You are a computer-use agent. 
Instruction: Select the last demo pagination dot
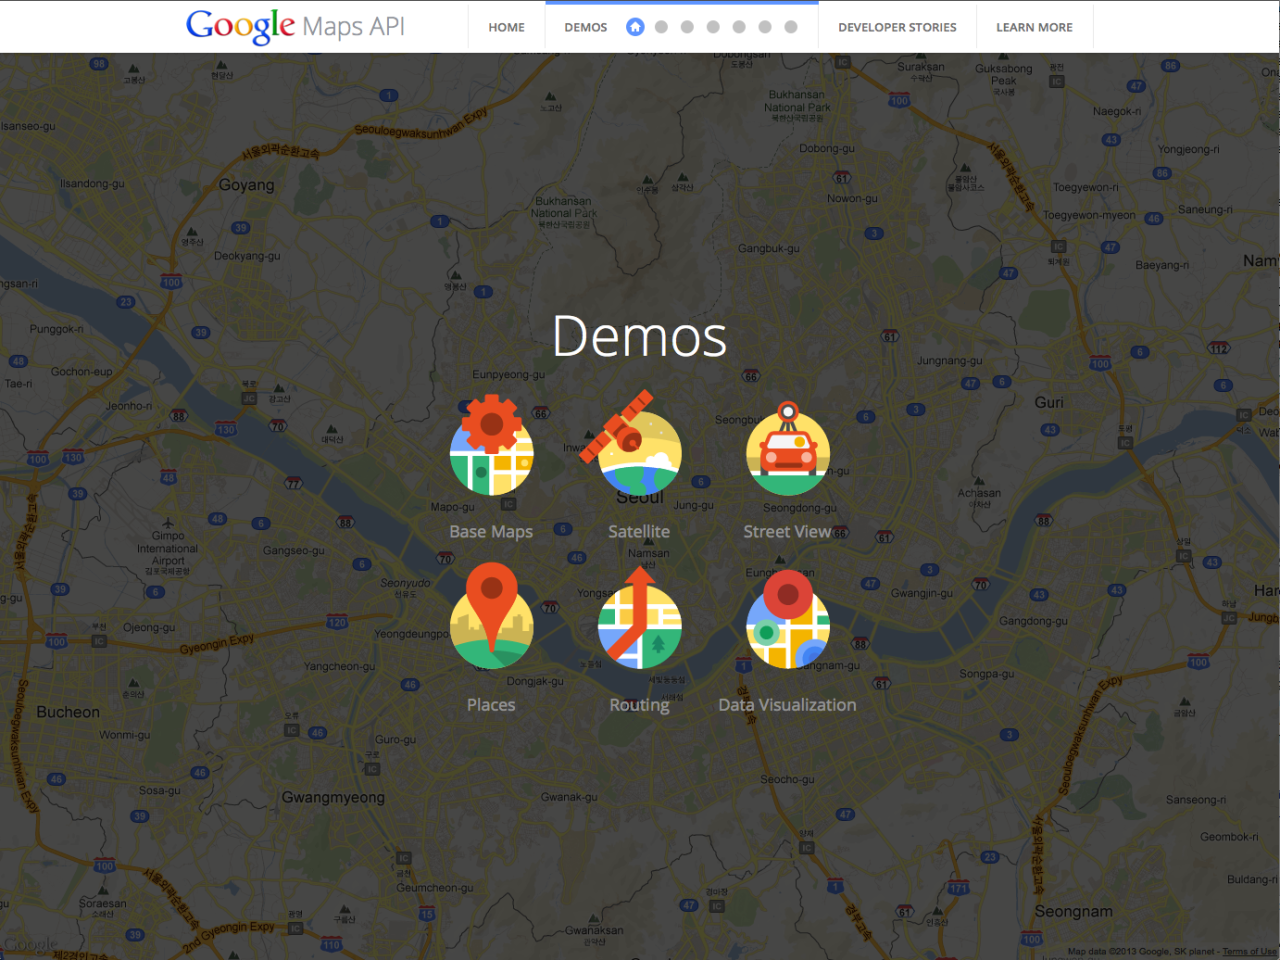(791, 27)
